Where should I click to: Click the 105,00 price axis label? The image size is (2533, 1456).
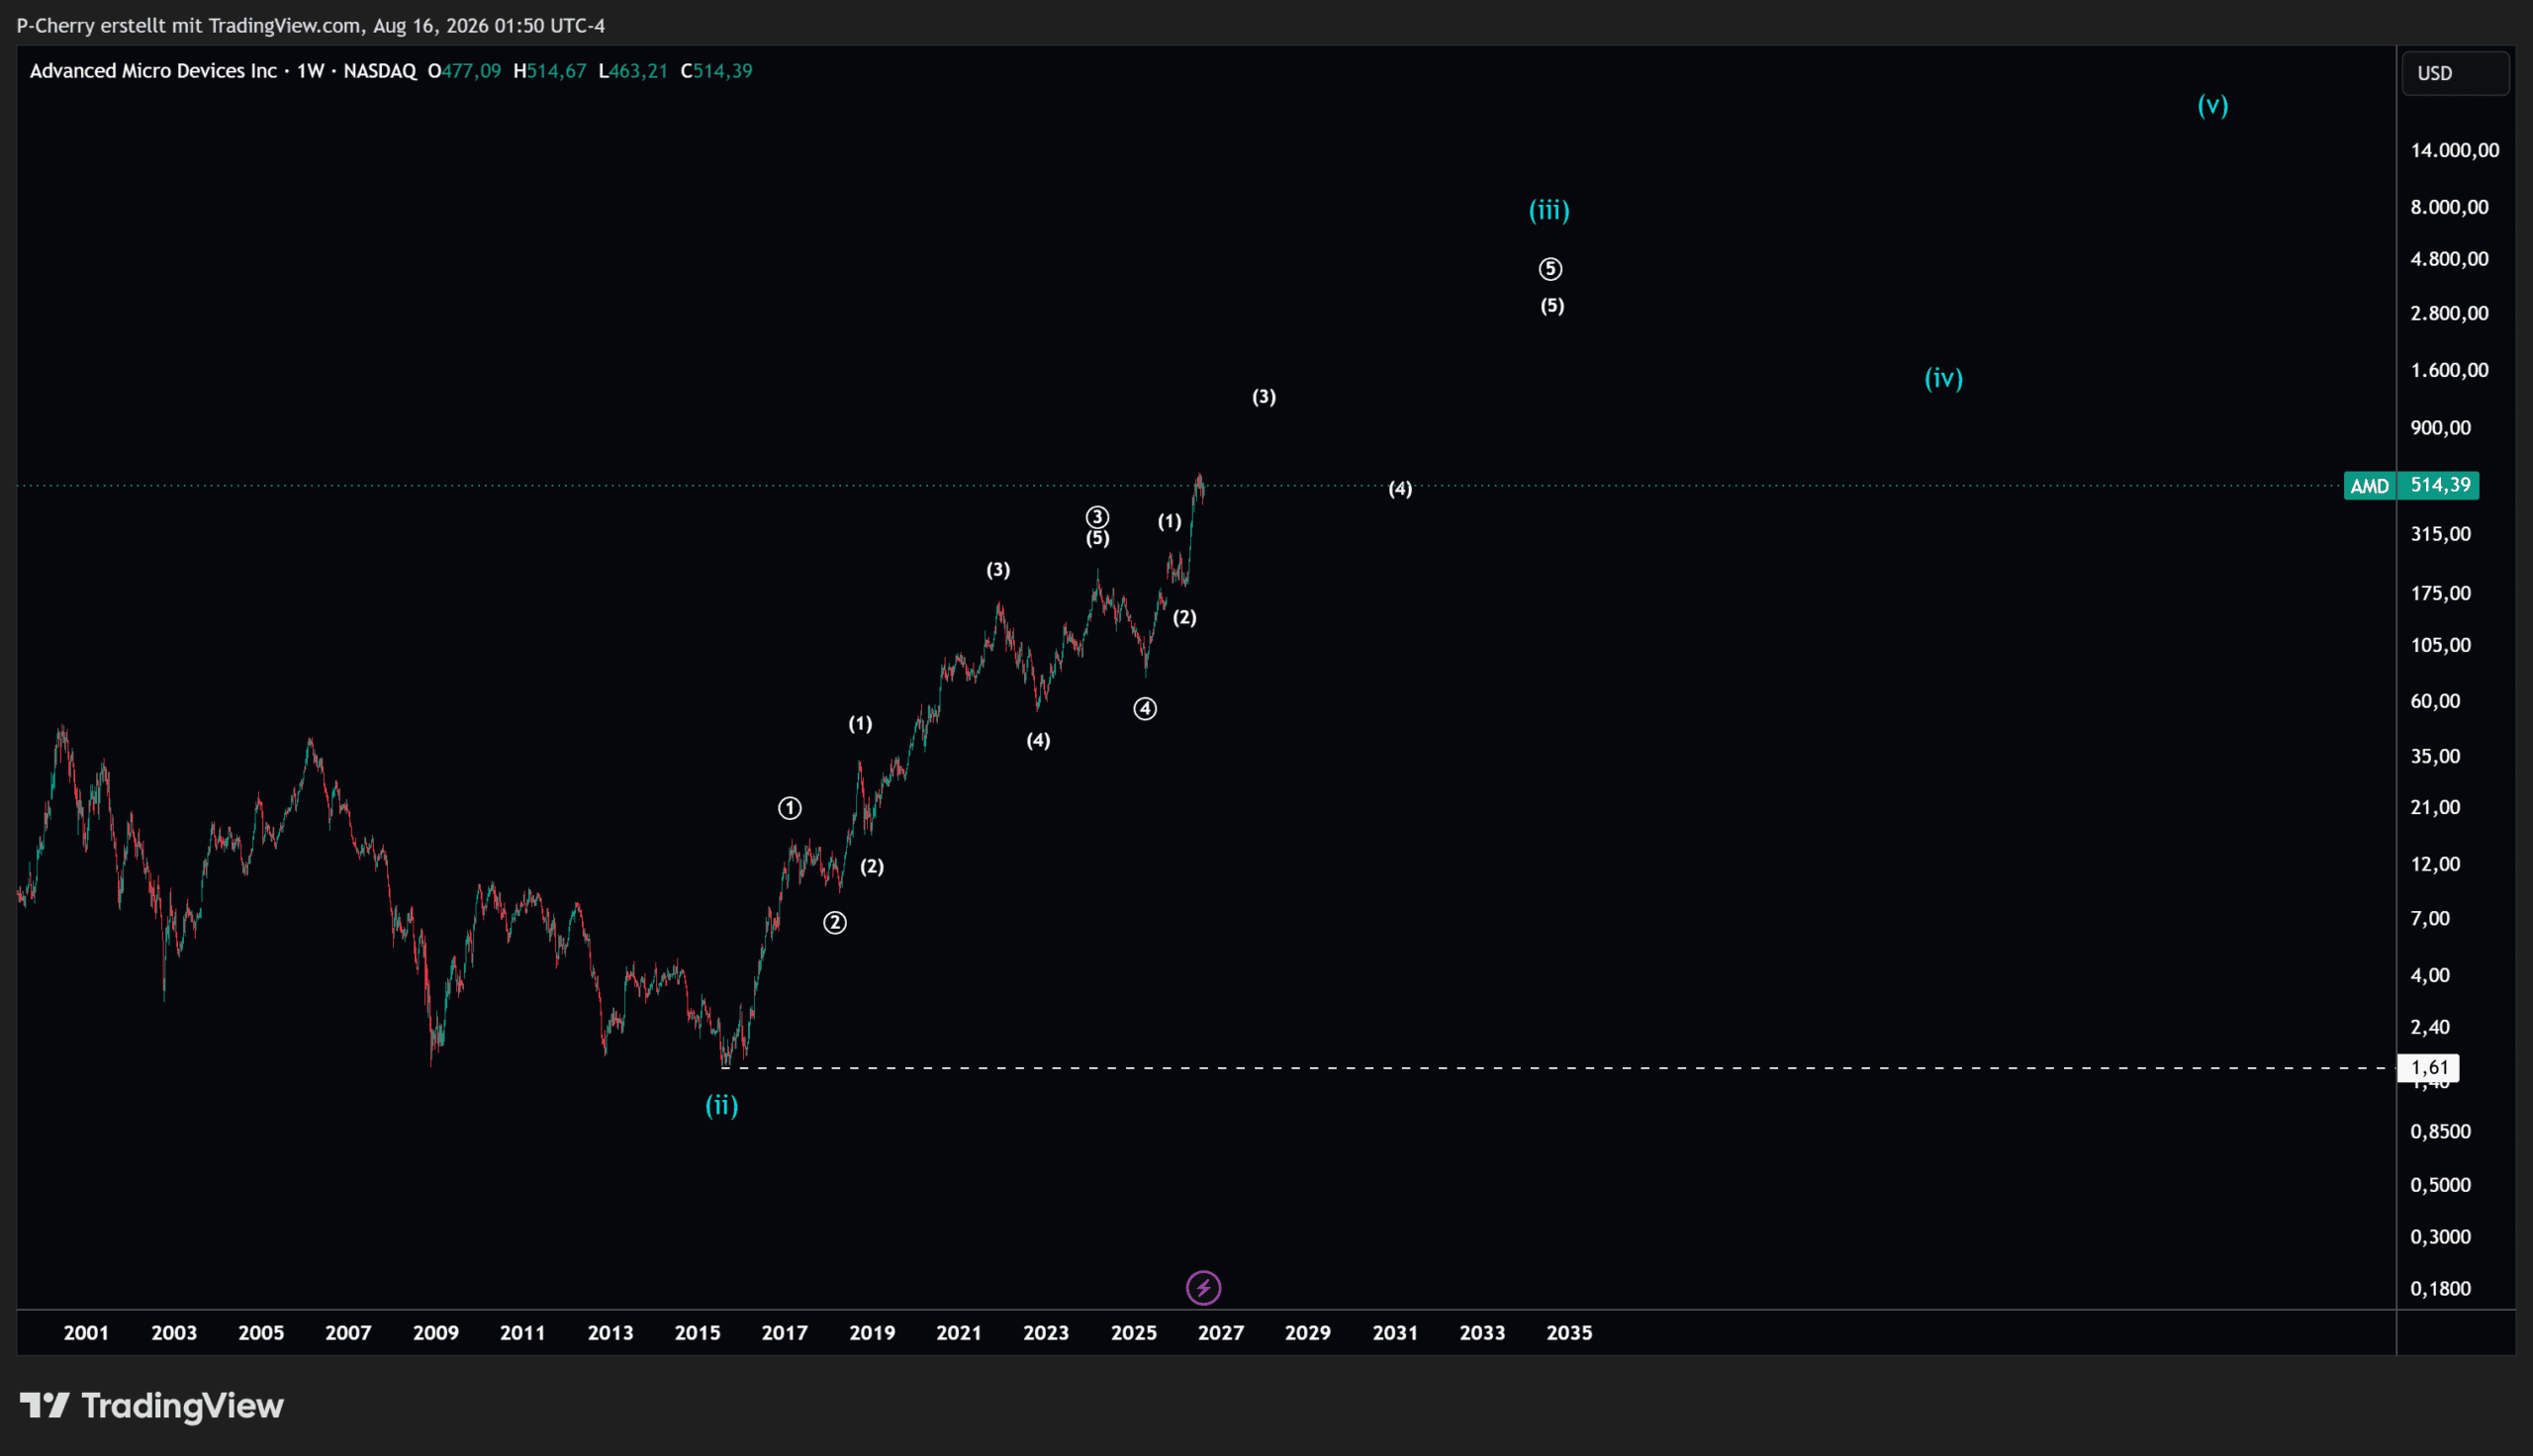point(2441,645)
